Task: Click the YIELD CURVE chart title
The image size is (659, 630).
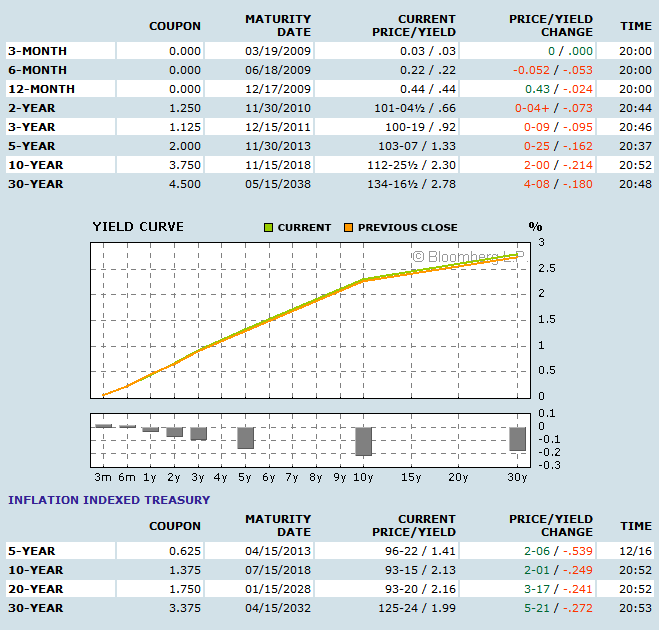Action: pos(138,227)
